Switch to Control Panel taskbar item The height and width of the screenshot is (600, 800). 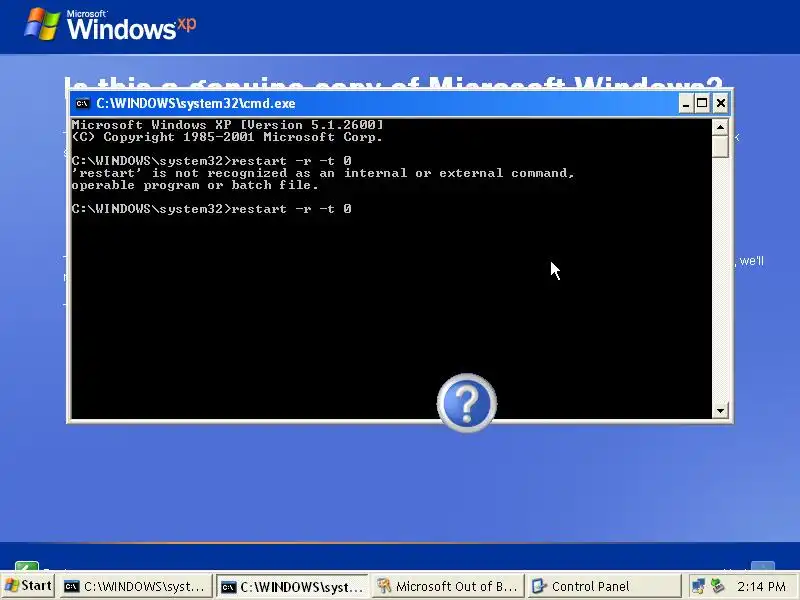[604, 587]
